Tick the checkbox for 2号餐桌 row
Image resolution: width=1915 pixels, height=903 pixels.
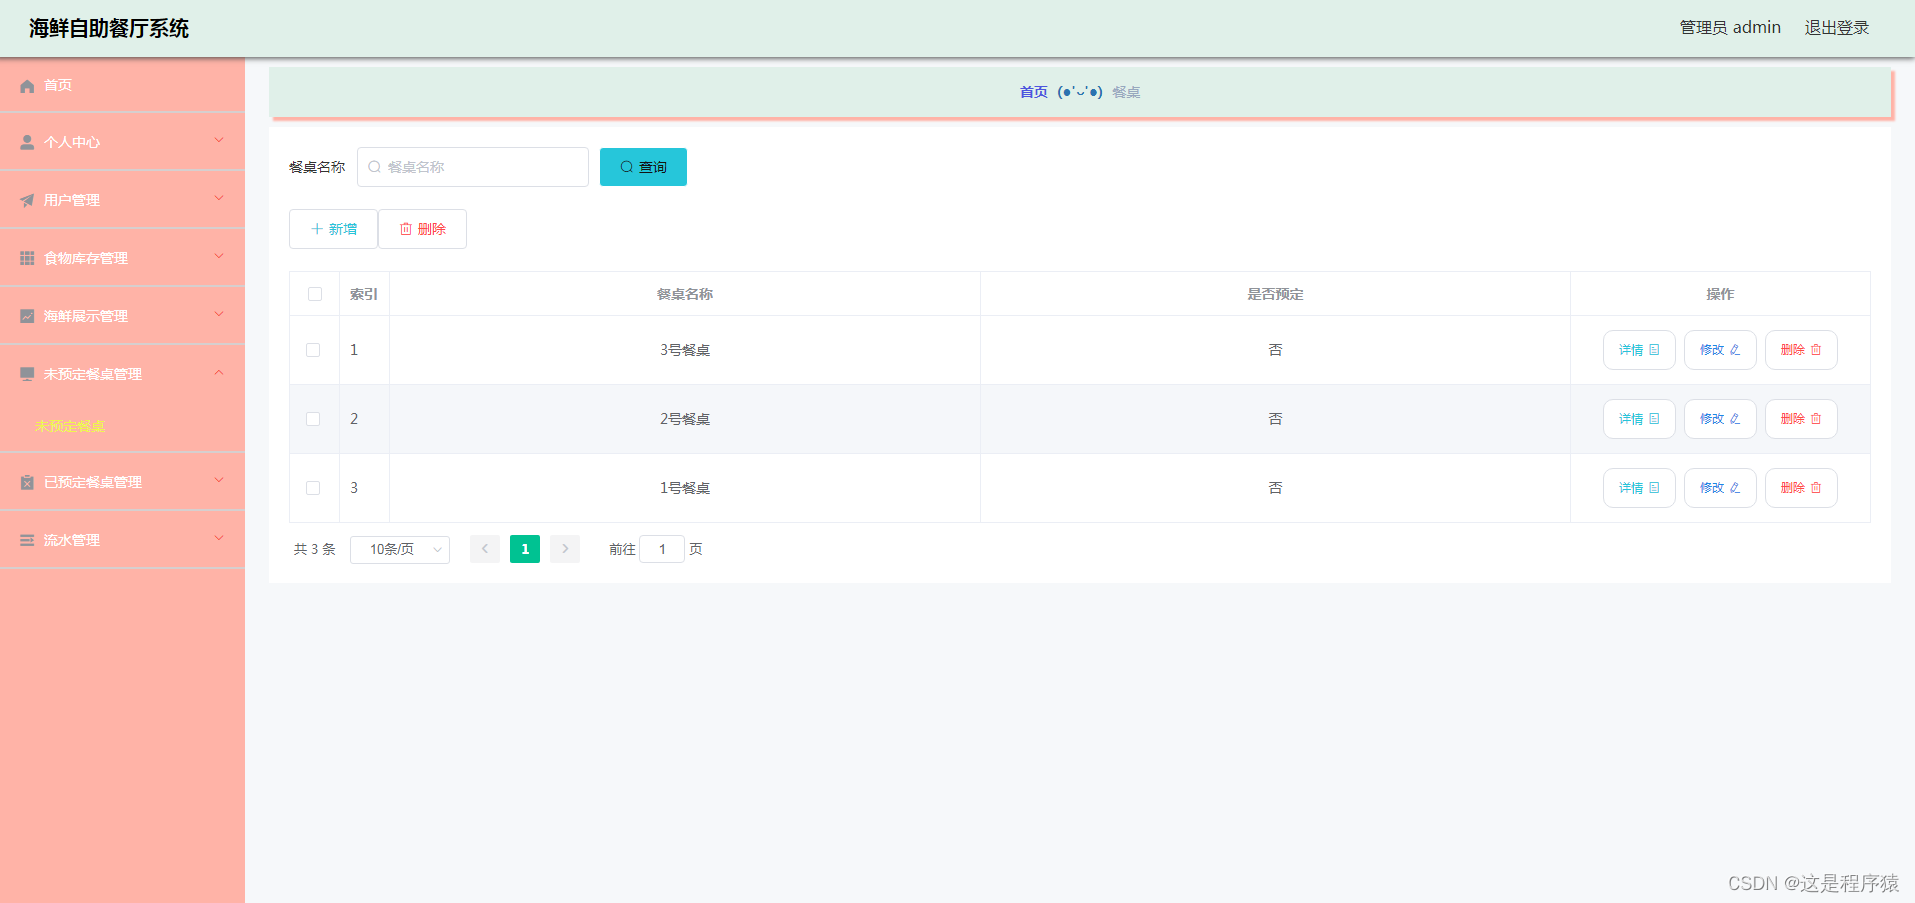pyautogui.click(x=313, y=419)
